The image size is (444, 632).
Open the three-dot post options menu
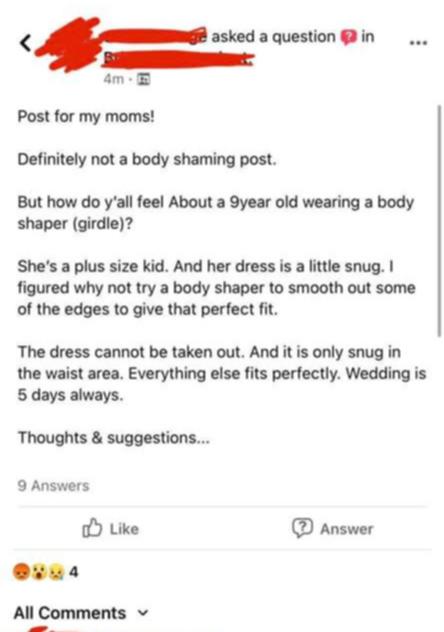coord(419,42)
